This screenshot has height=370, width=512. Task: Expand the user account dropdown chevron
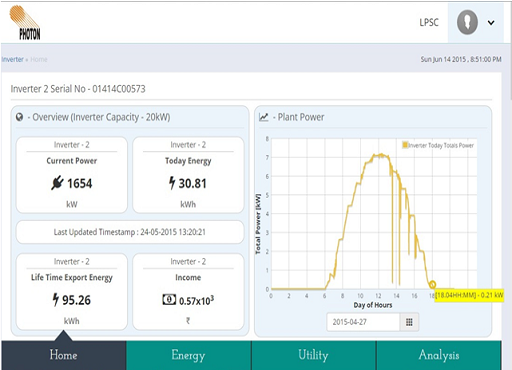(x=491, y=23)
